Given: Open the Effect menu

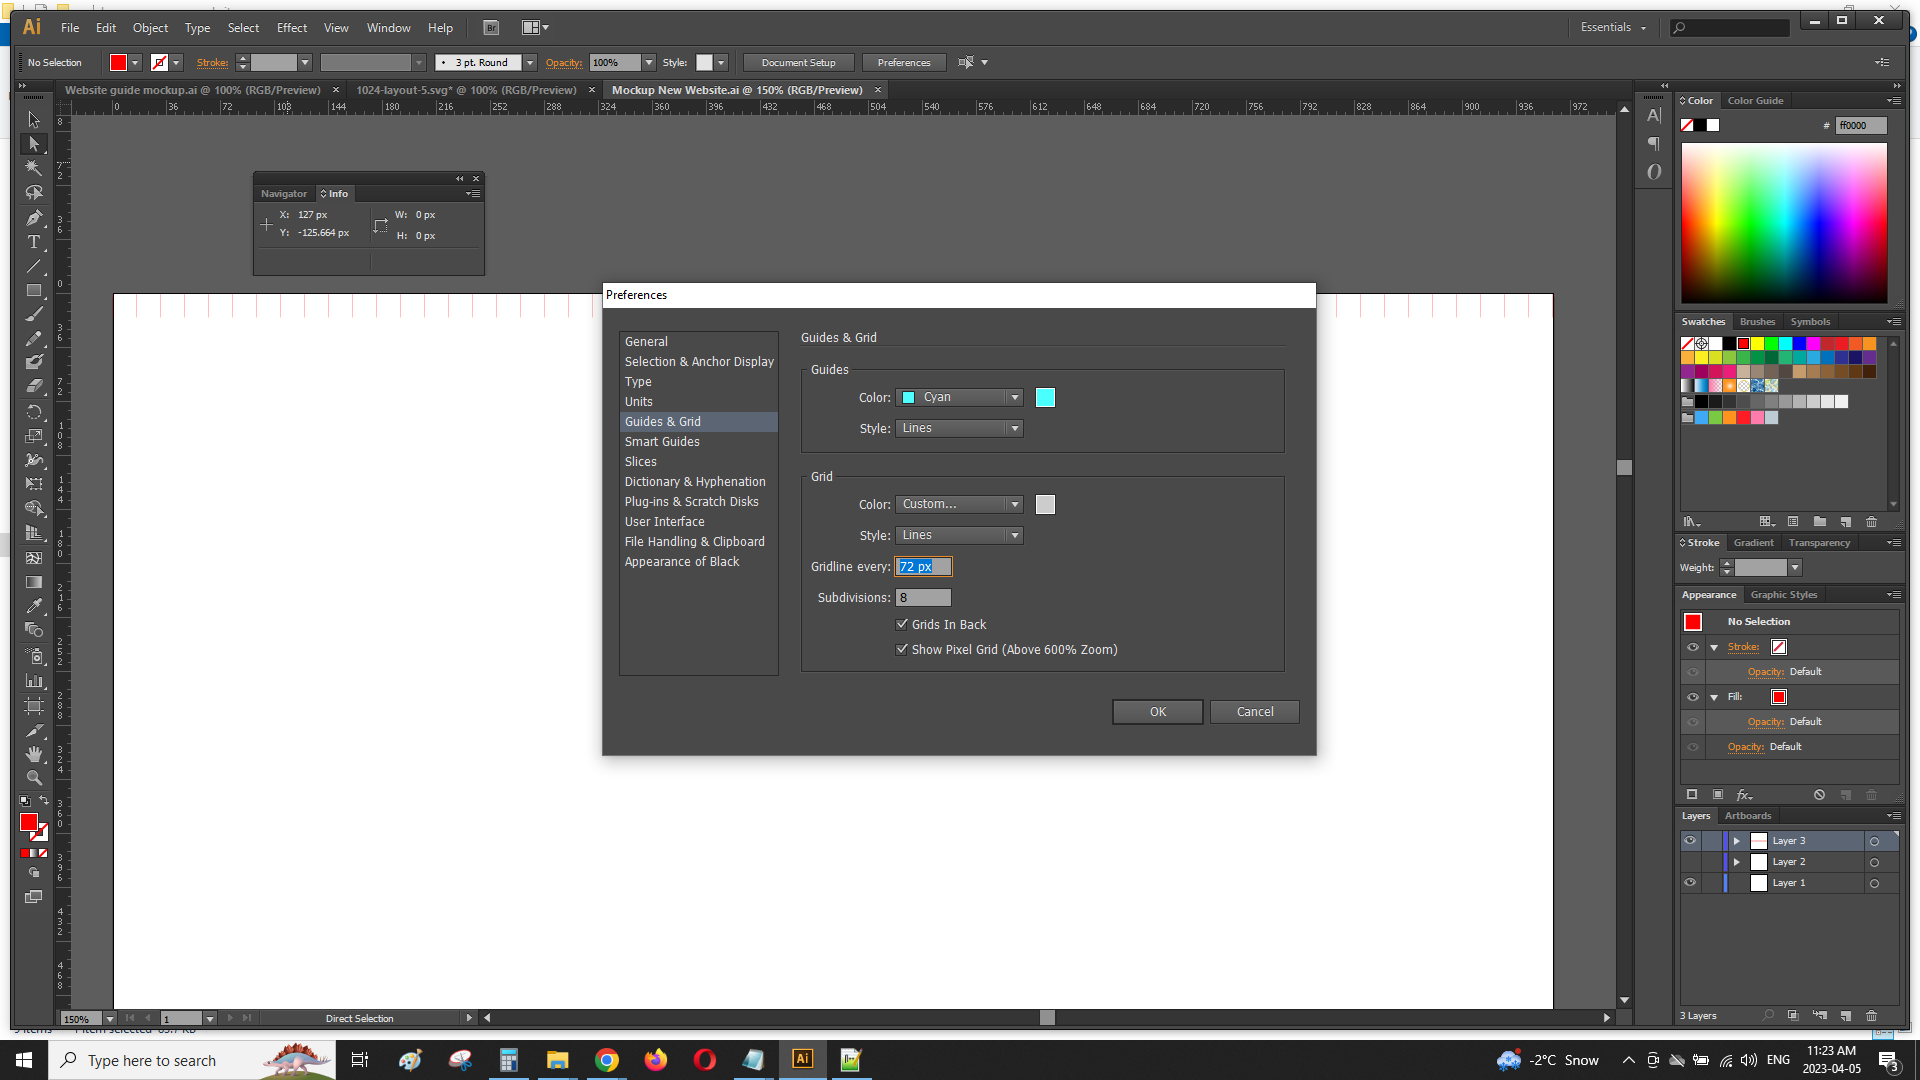Looking at the screenshot, I should (291, 28).
